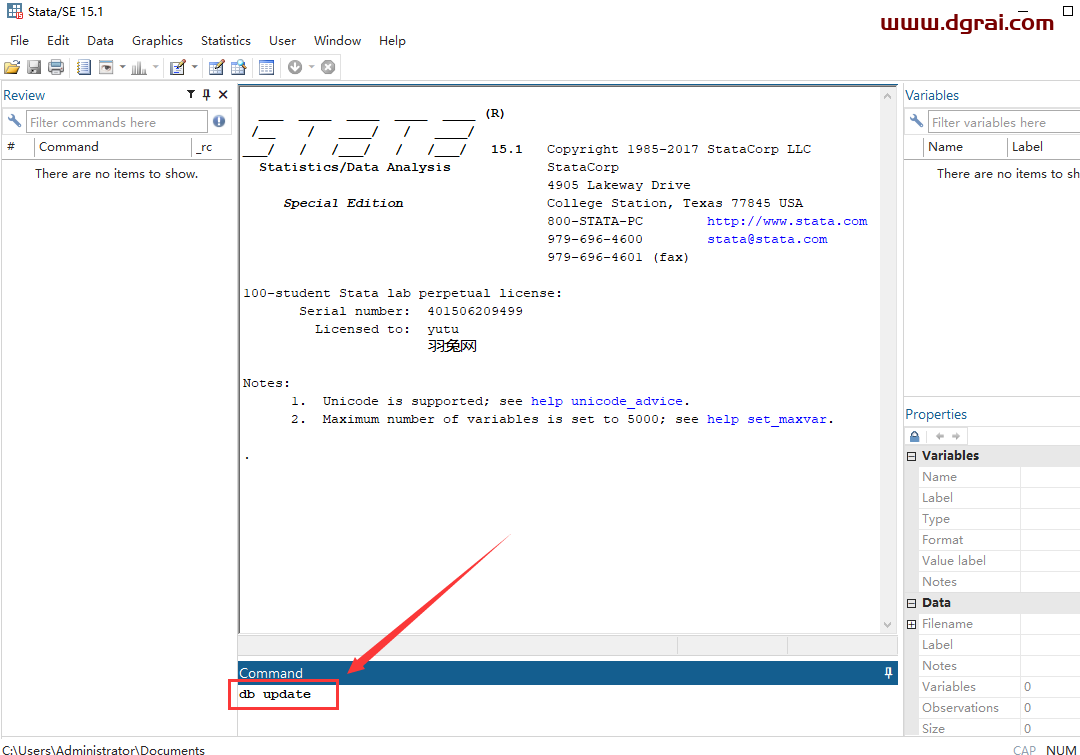1080x755 pixels.
Task: Toggle the lock icon in Properties panel
Action: pos(914,436)
